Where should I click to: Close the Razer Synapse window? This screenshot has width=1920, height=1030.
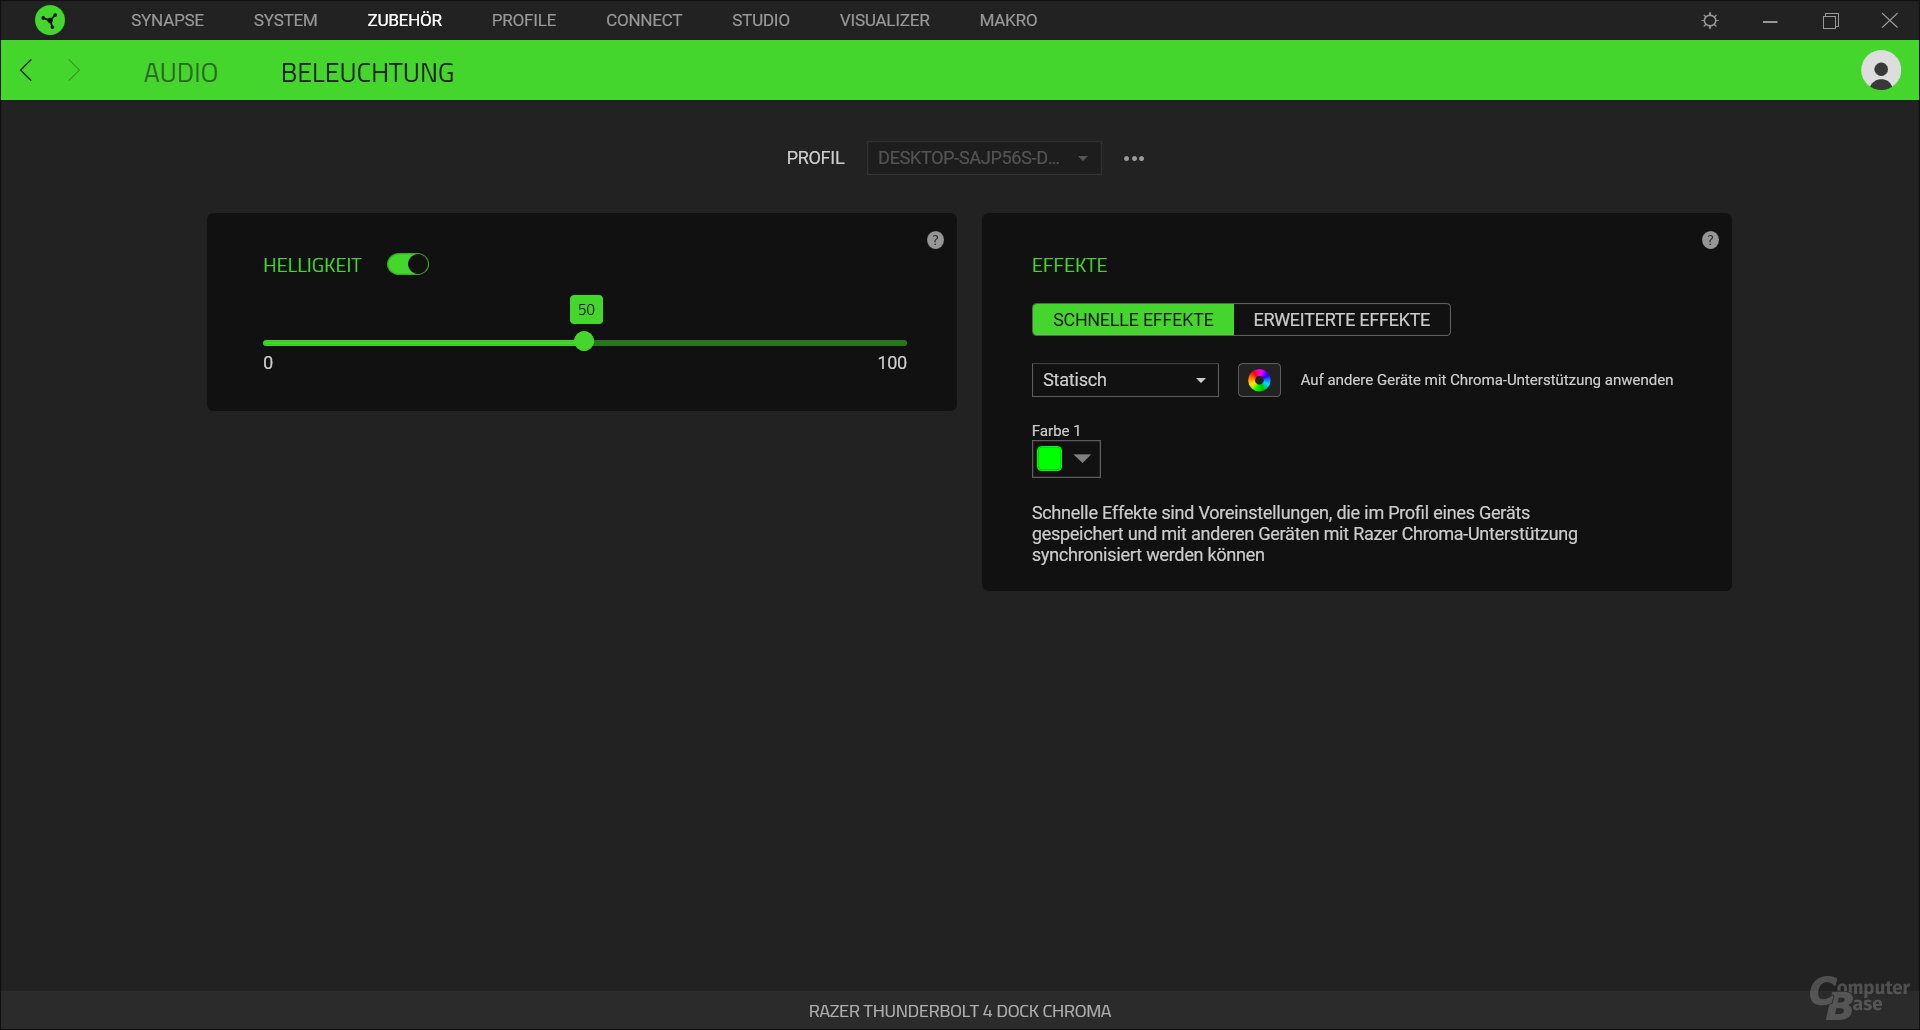(x=1889, y=20)
